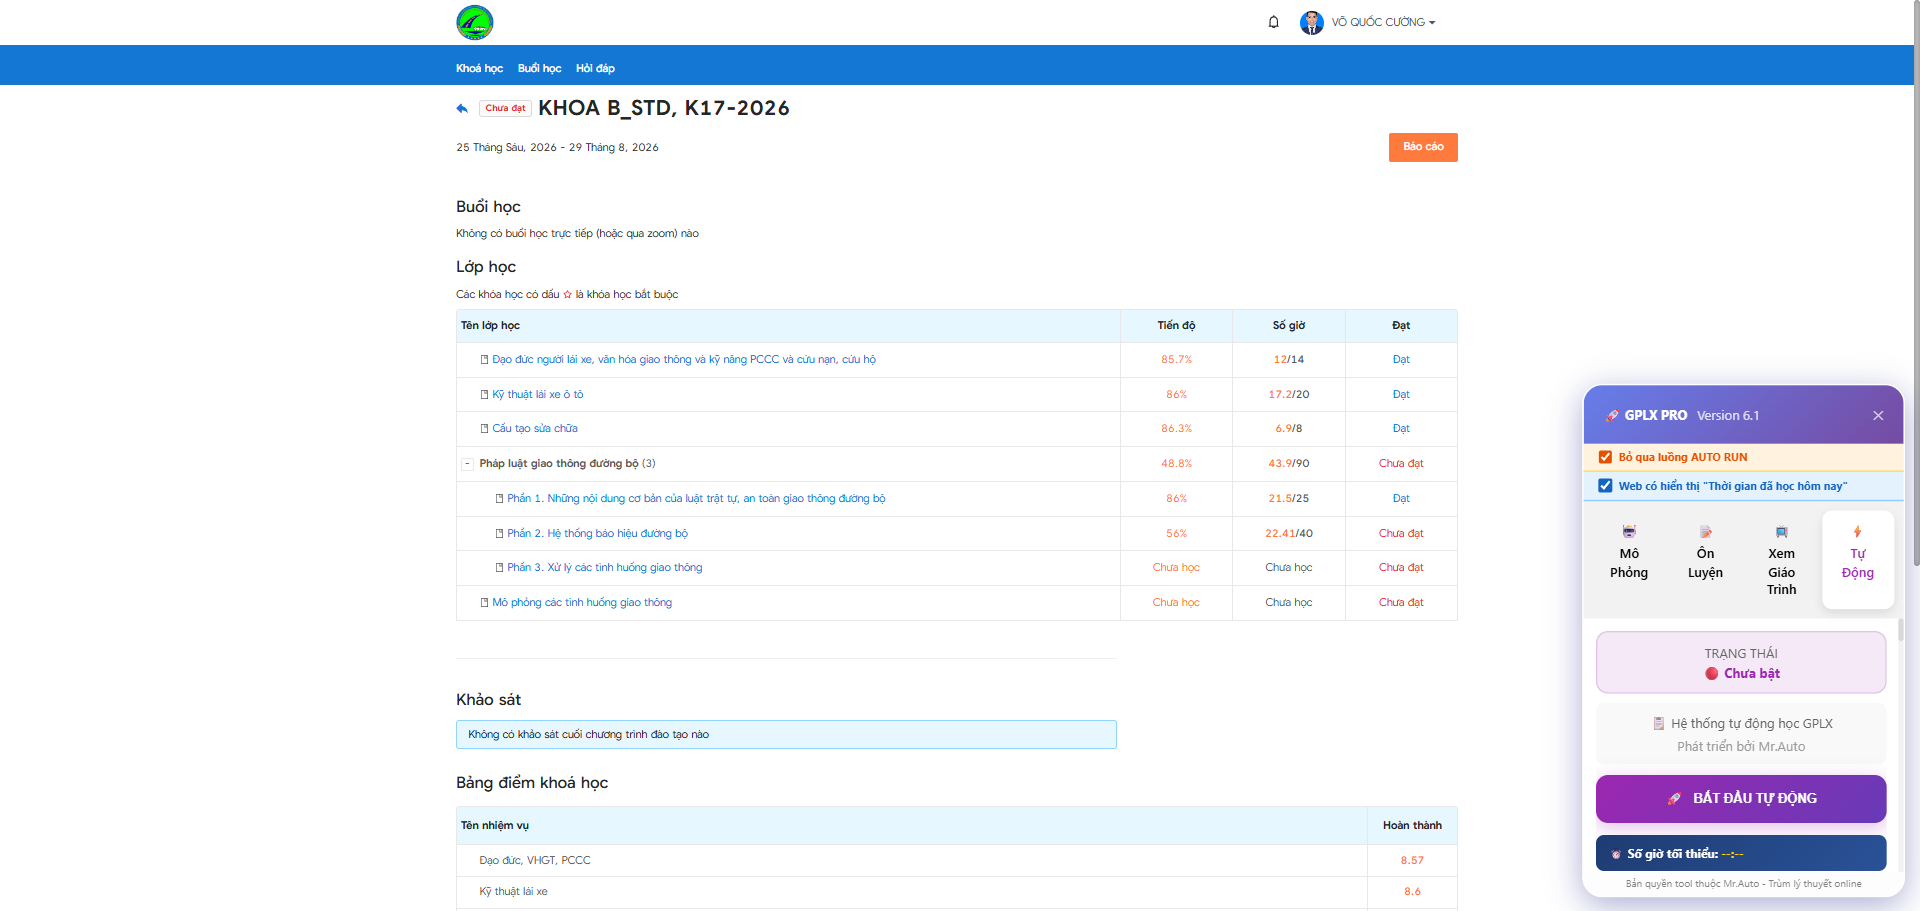Click the Hoàn thành column header

[x=1412, y=825]
